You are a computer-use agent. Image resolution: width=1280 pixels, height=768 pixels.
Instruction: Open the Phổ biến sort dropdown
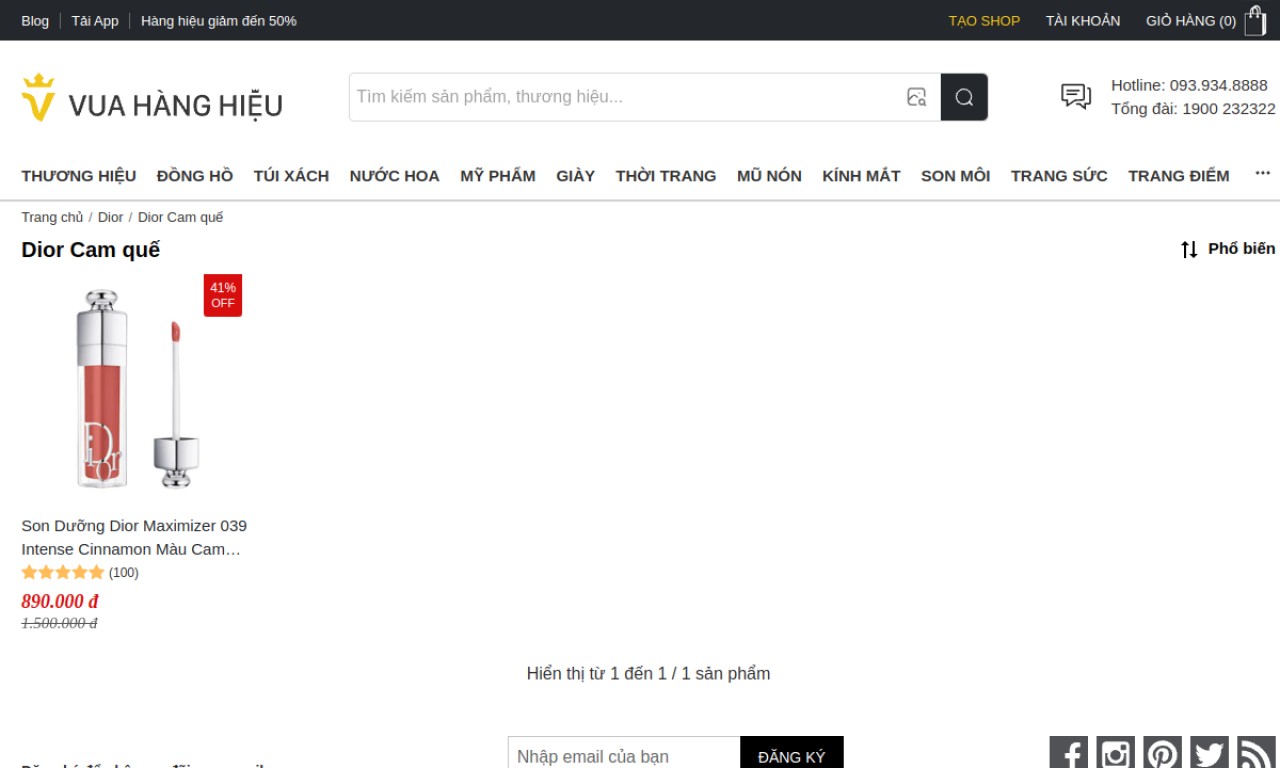[x=1241, y=248]
